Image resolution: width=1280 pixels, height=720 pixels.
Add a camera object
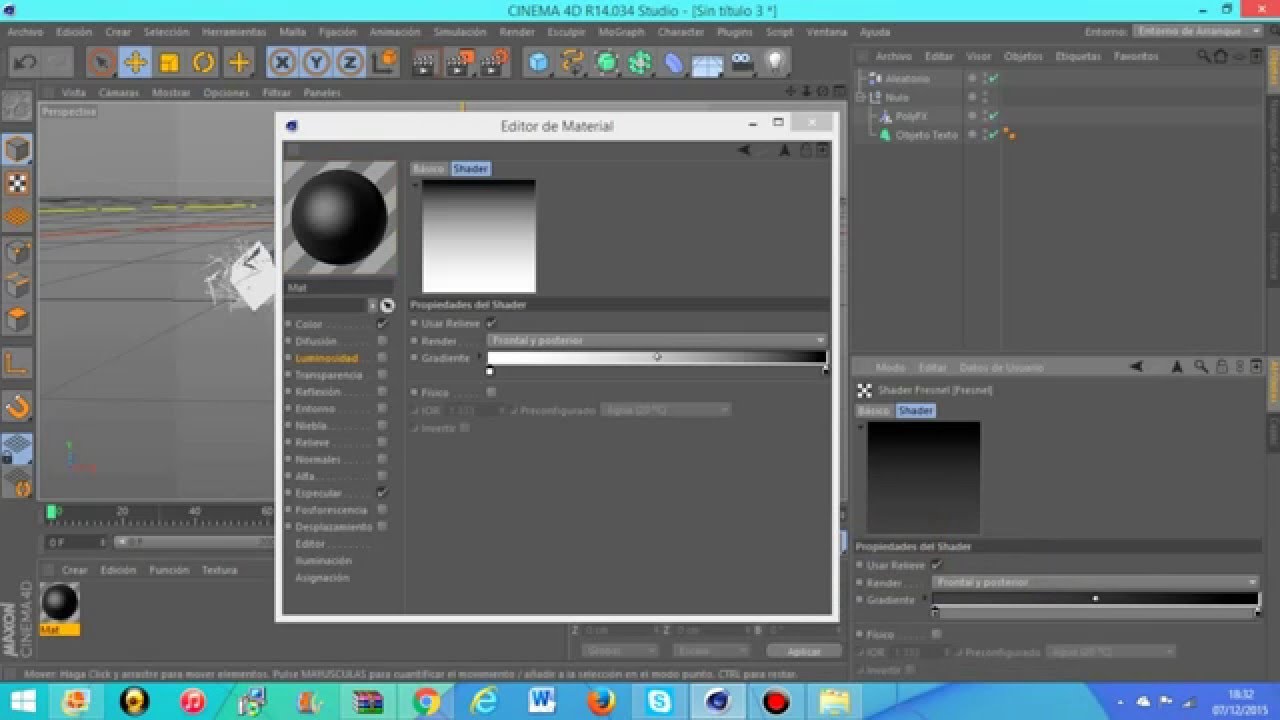coord(741,63)
